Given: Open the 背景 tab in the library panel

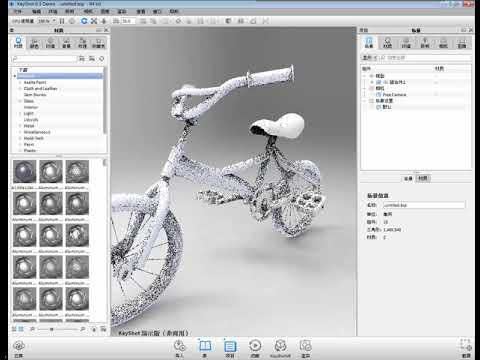Looking at the screenshot, I should coord(66,43).
